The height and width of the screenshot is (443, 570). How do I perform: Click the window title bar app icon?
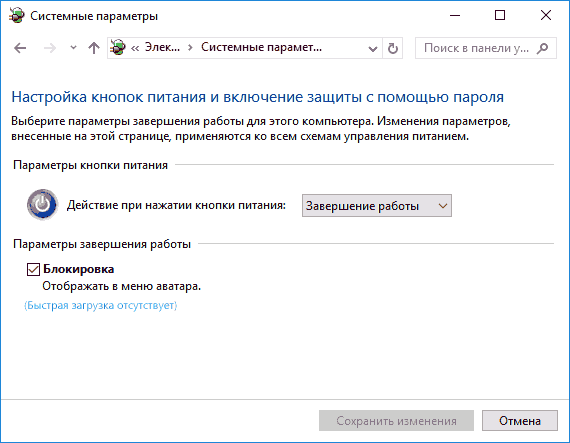tap(17, 16)
